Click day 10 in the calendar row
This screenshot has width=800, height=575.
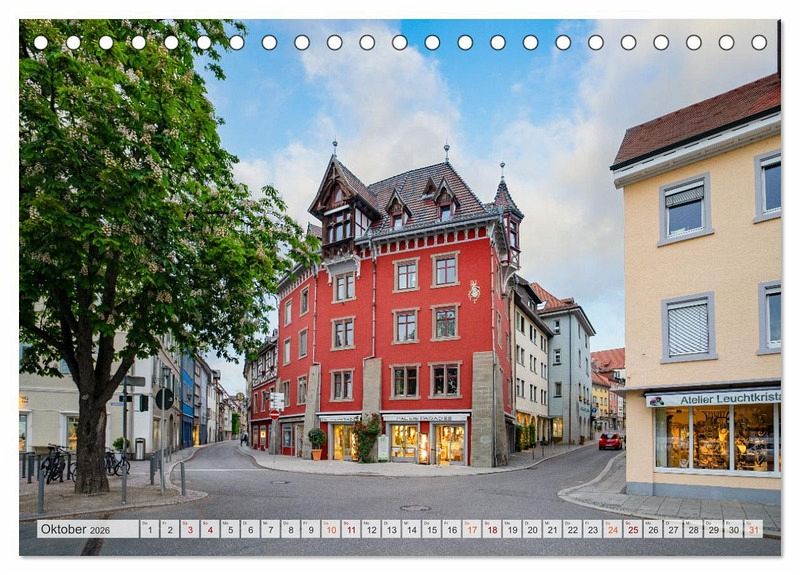[x=330, y=529]
